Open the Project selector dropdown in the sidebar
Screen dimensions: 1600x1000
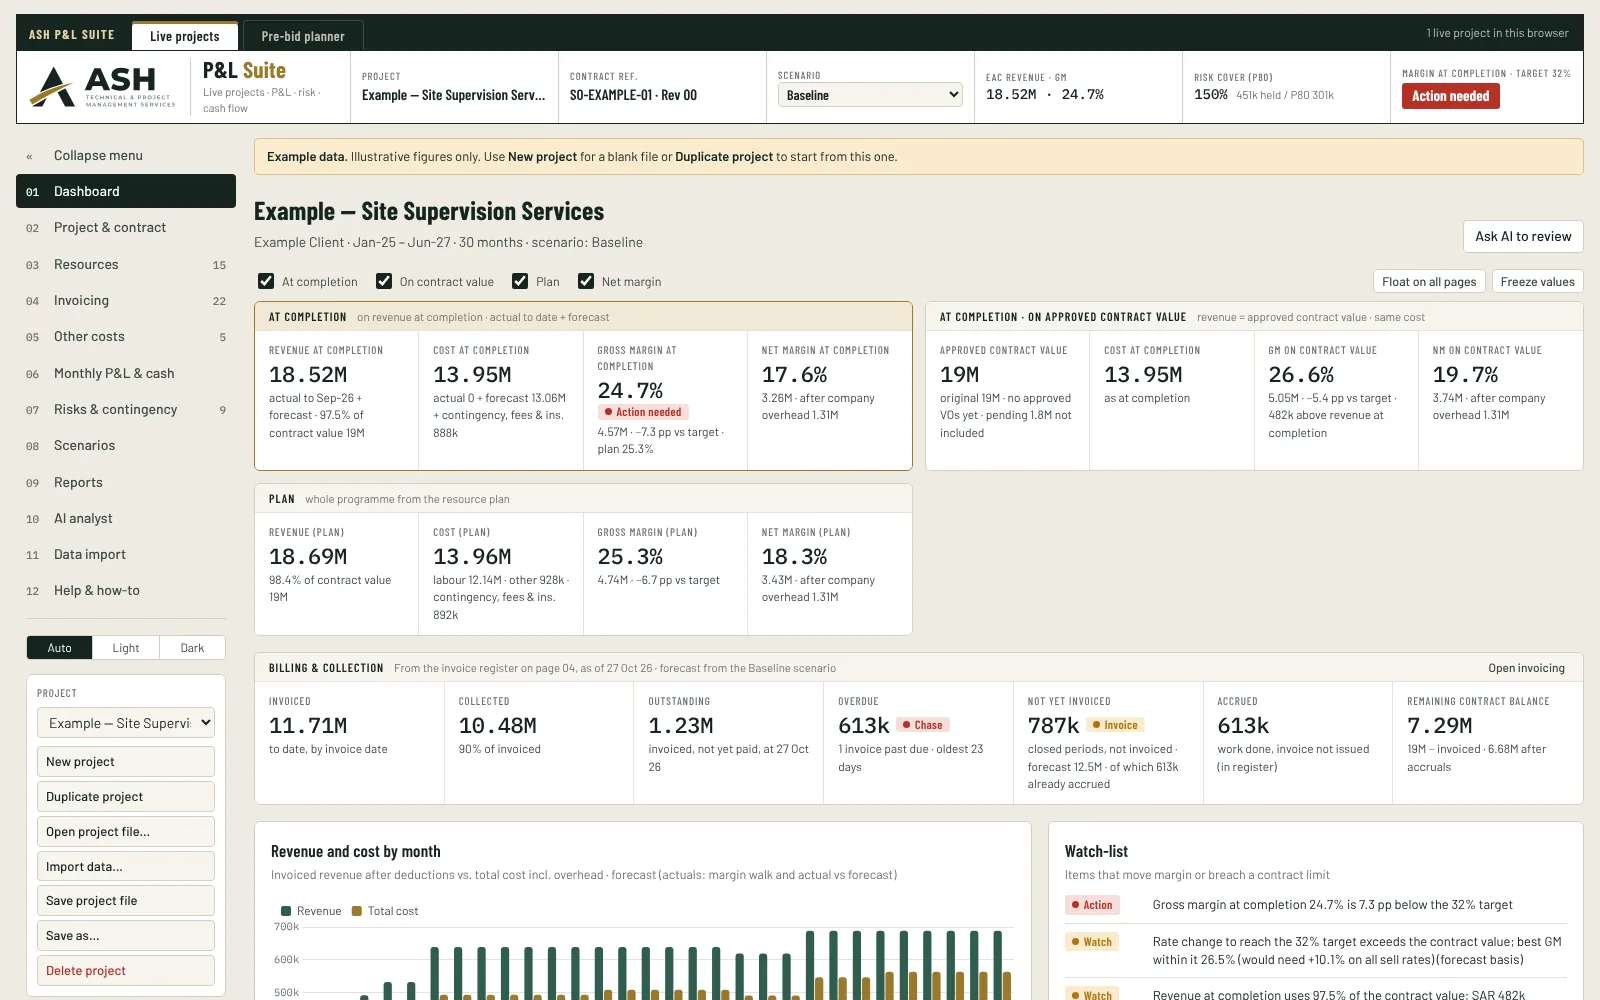(x=126, y=723)
